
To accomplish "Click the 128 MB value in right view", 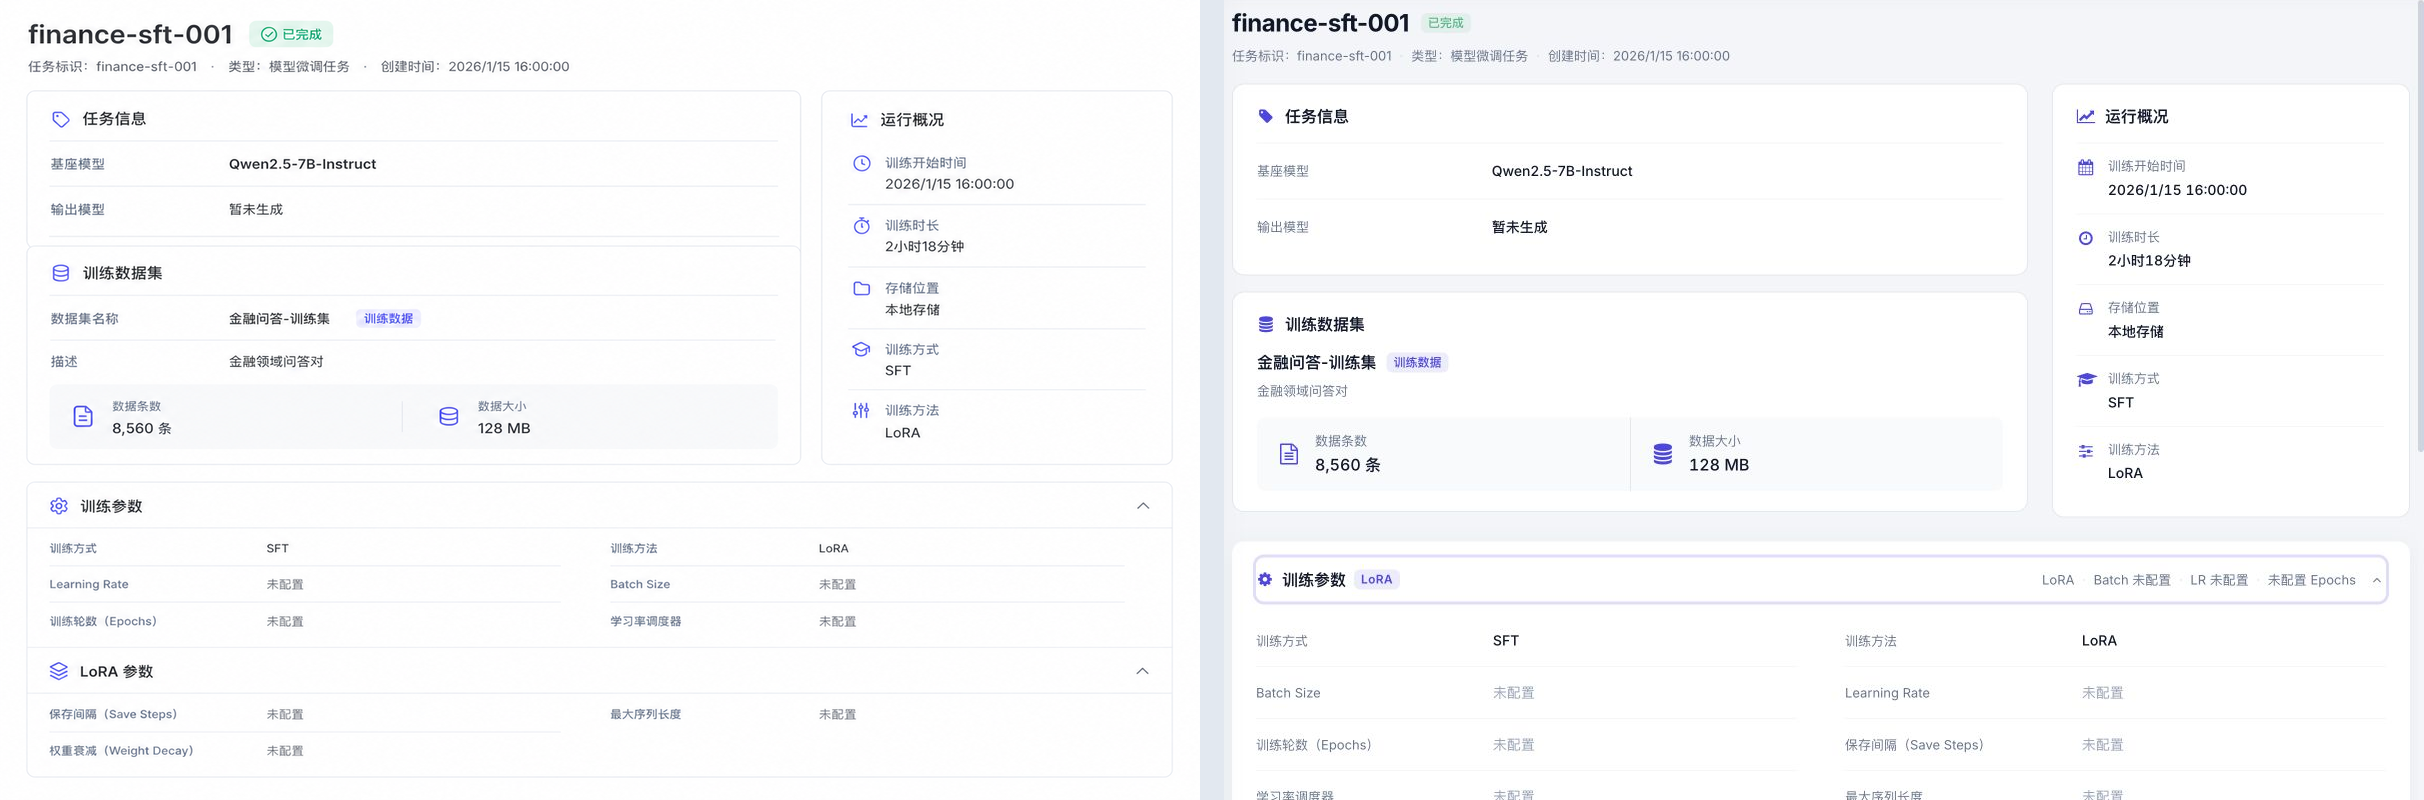I will [x=1719, y=465].
